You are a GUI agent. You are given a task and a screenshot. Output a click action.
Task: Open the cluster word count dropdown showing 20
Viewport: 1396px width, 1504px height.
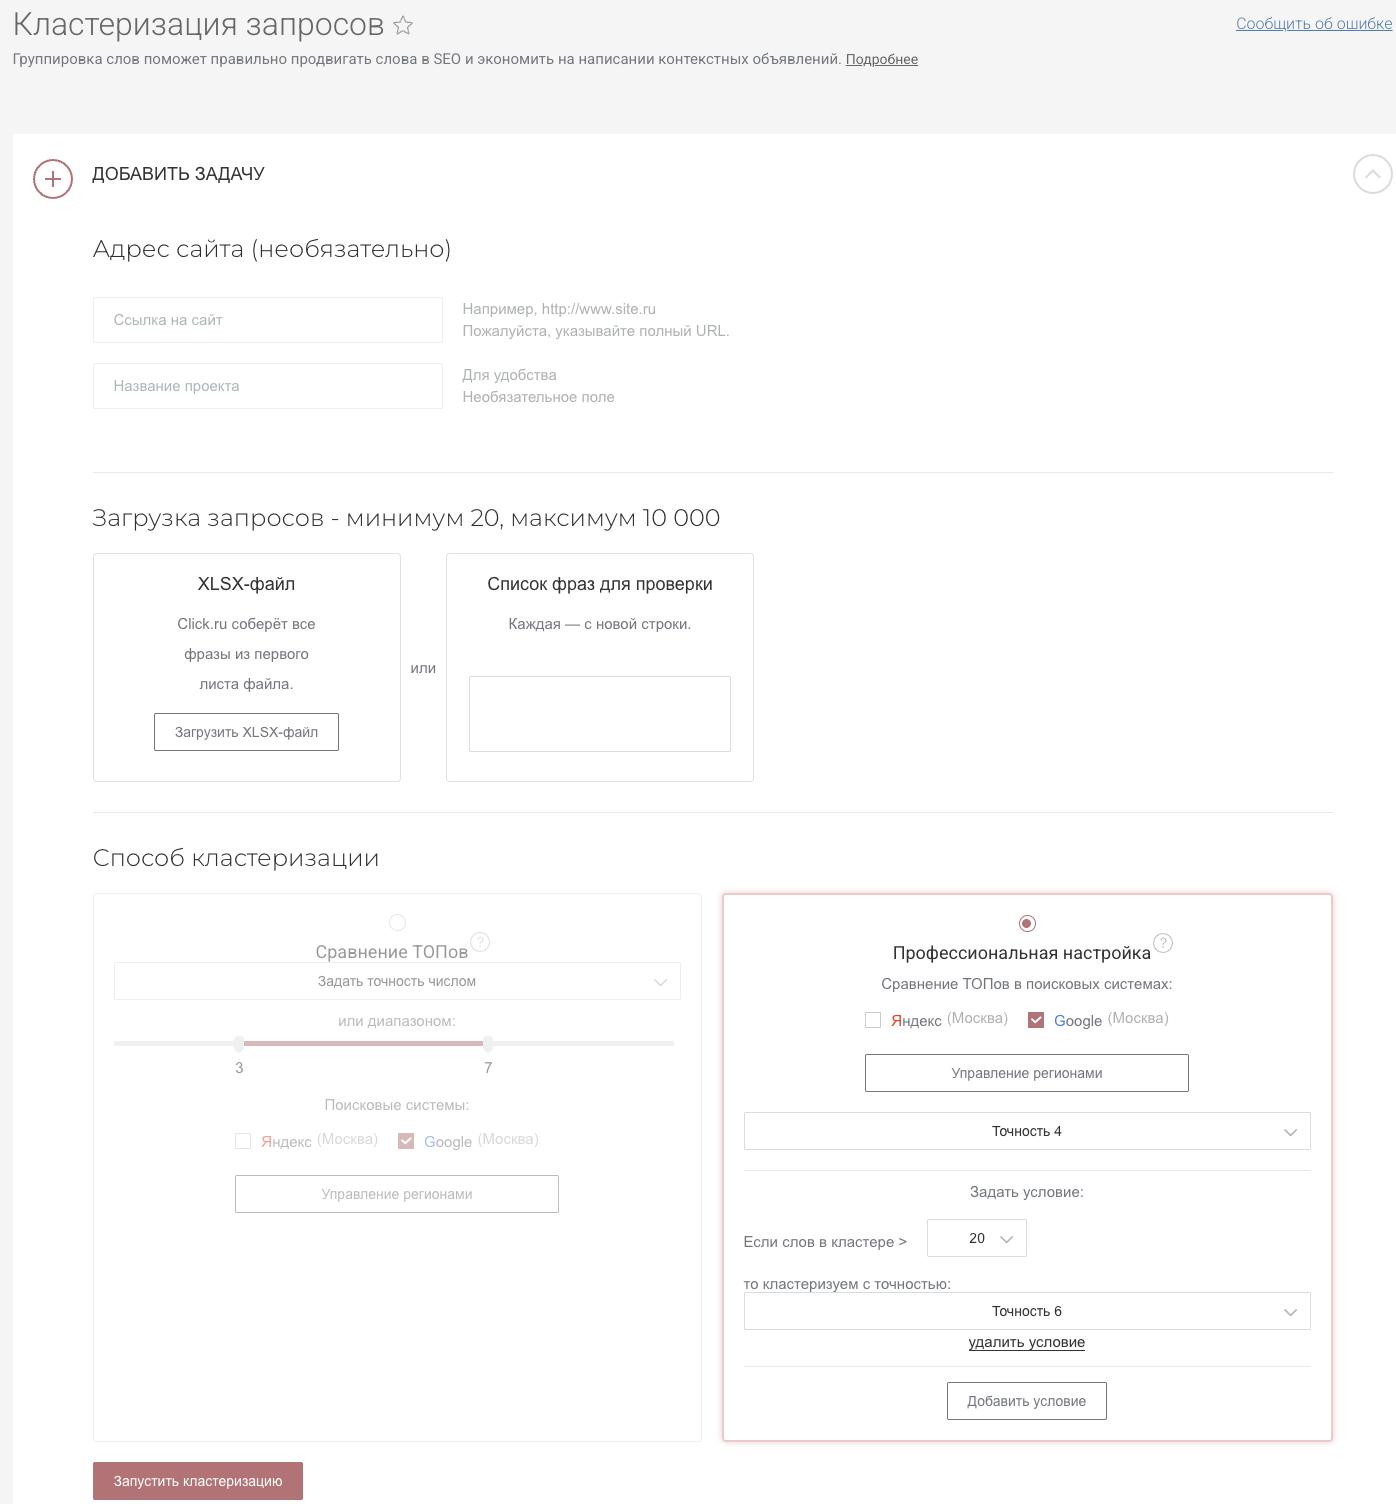(x=977, y=1238)
